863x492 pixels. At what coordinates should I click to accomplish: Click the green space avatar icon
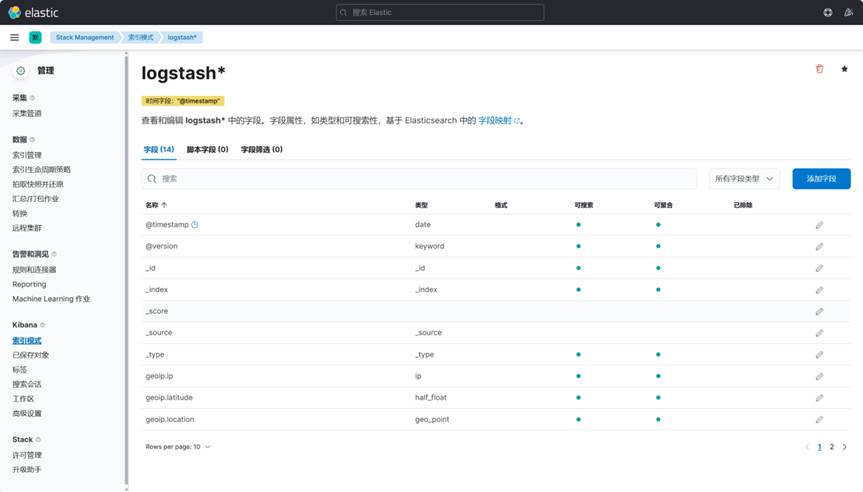[x=35, y=37]
